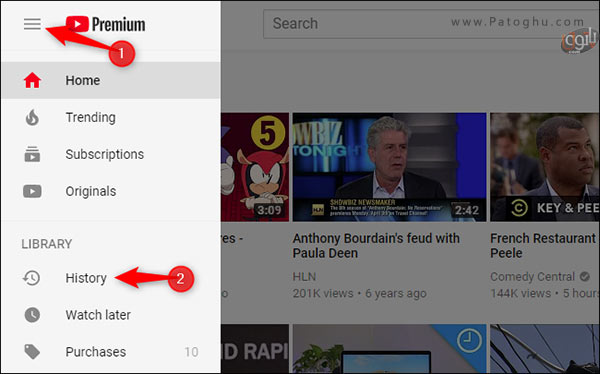Image resolution: width=600 pixels, height=374 pixels.
Task: Select the Watch later entry
Action: coord(111,315)
